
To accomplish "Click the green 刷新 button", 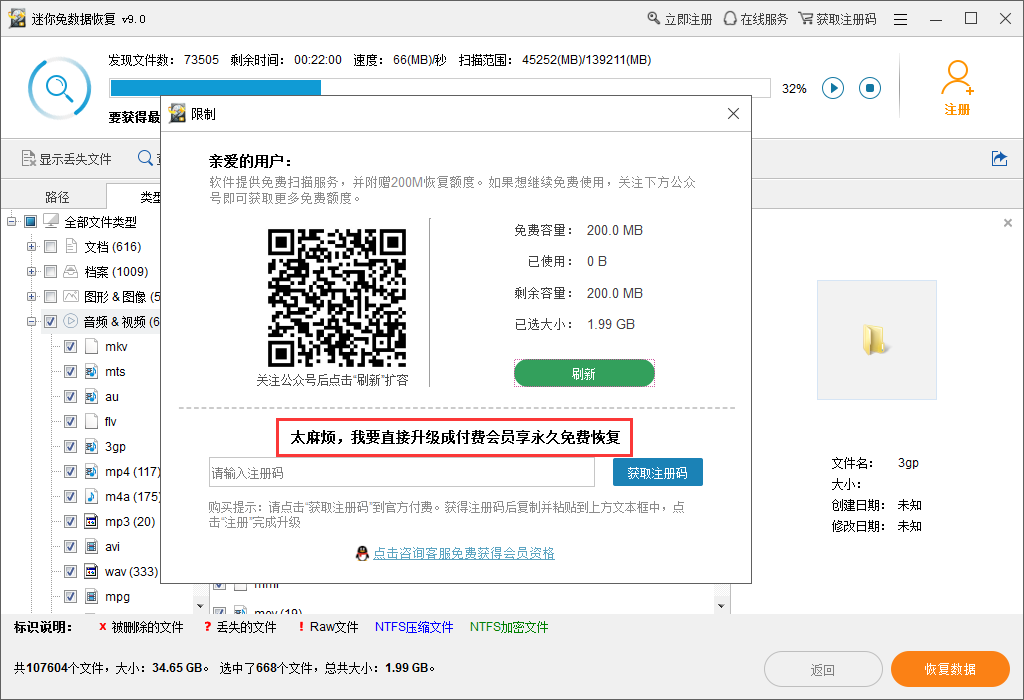I will [x=584, y=374].
